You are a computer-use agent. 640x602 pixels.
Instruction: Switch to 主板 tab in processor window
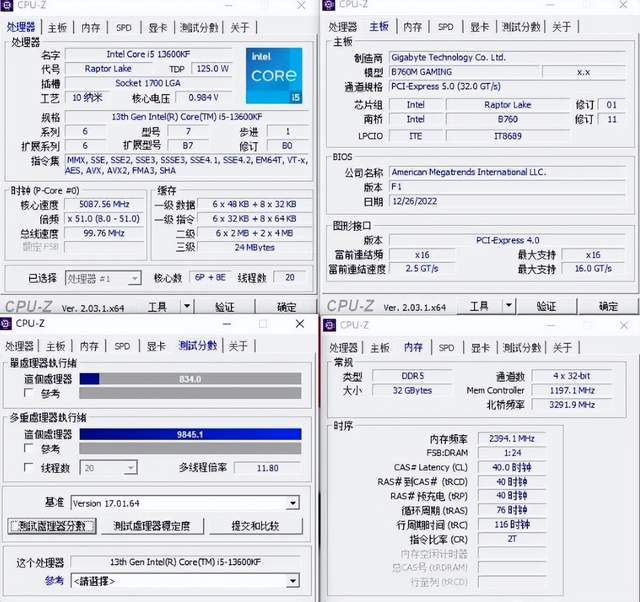(x=57, y=28)
